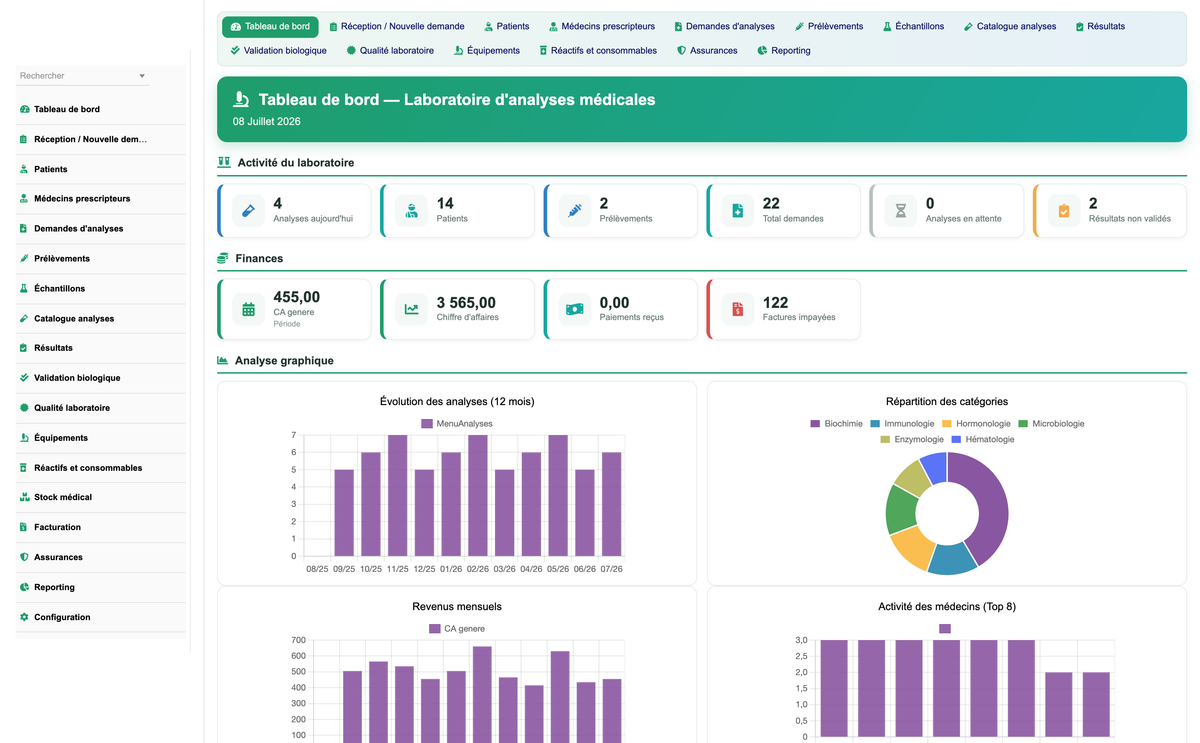The image size is (1200, 743).
Task: Click the Résultats non validés clipboard icon
Action: (1064, 211)
